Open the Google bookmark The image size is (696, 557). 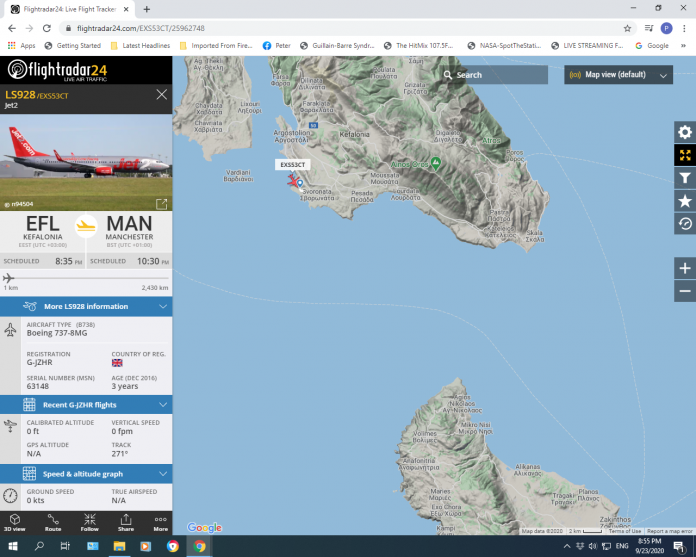[652, 46]
